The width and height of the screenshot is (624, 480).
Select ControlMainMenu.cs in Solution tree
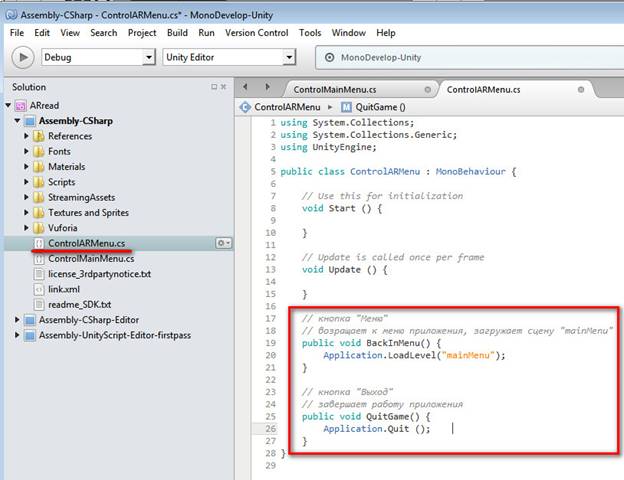point(91,259)
